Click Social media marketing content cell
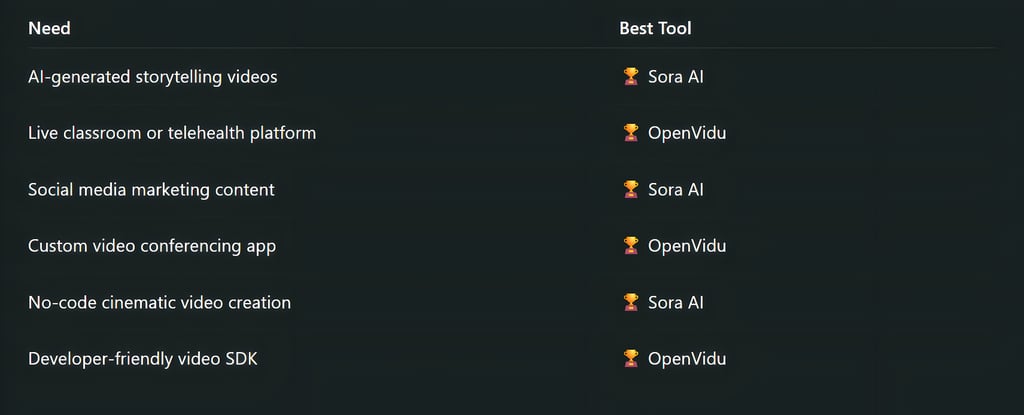The image size is (1024, 415). click(152, 190)
